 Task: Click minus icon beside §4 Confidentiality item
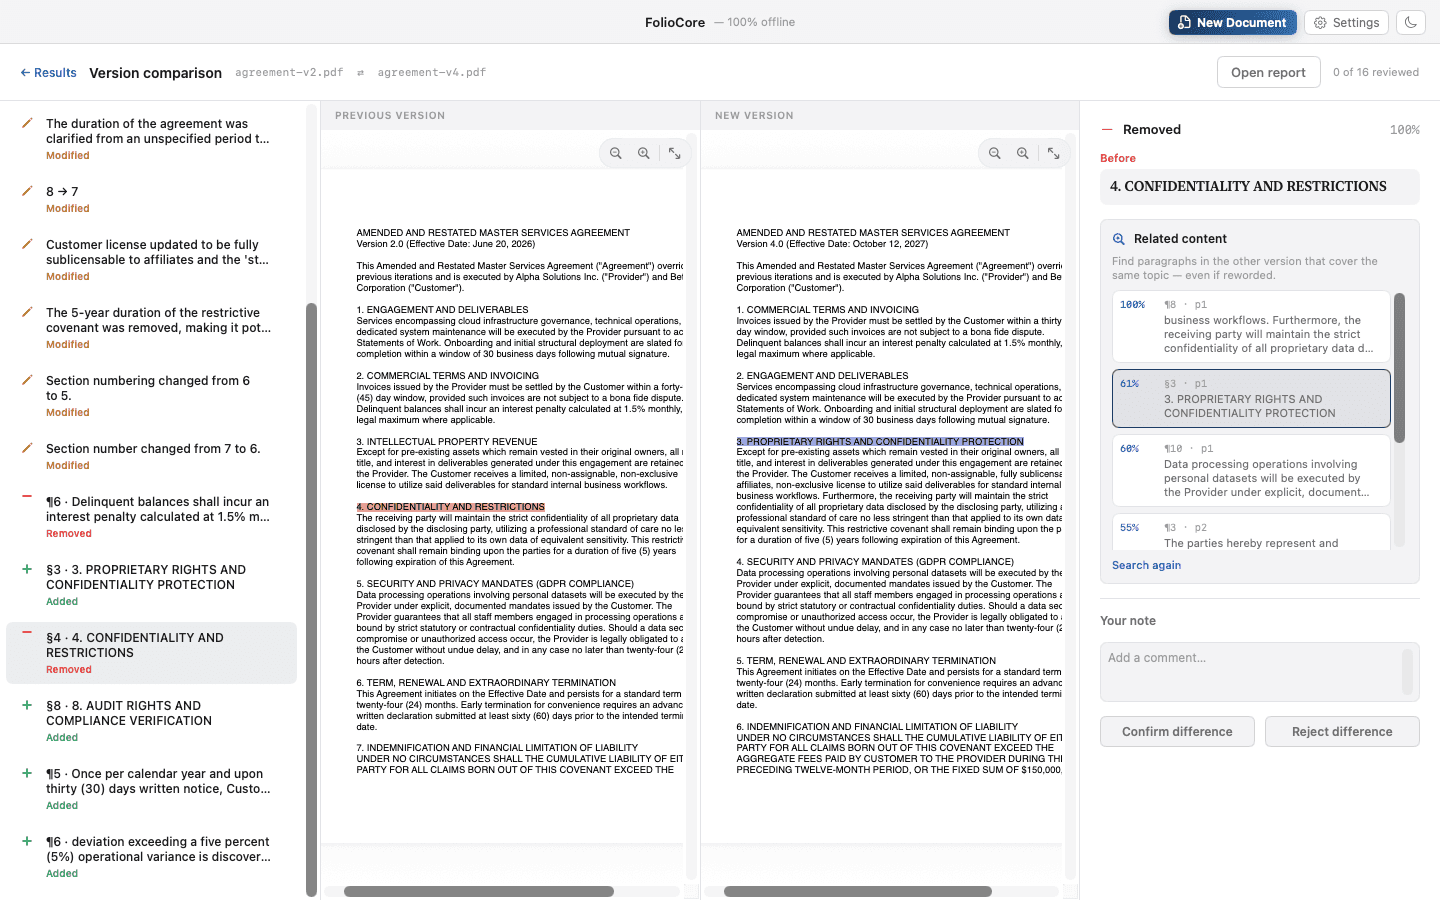[x=27, y=633]
